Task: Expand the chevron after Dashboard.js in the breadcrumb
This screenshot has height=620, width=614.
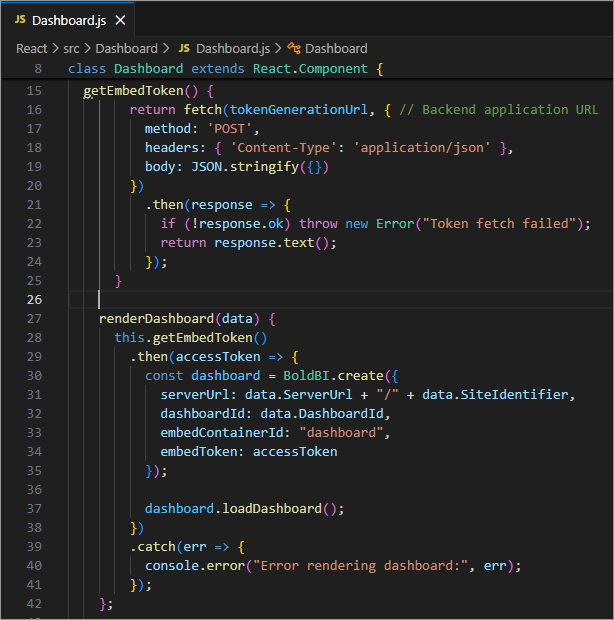Action: click(x=278, y=49)
